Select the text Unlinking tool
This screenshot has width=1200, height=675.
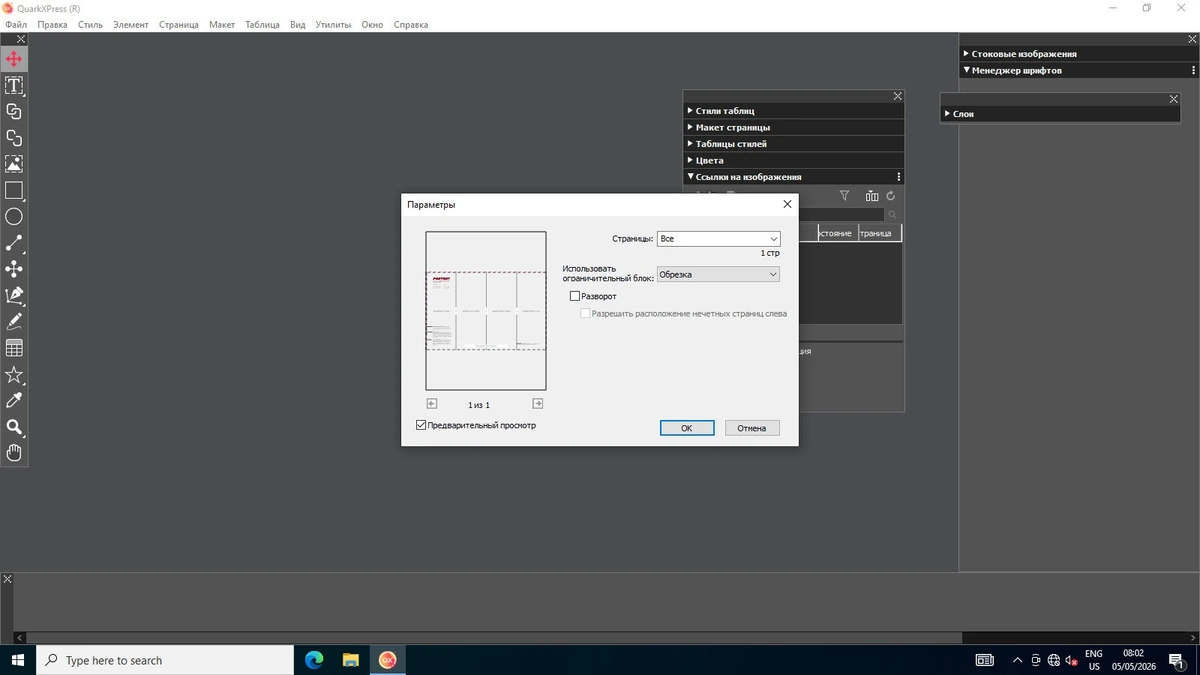(x=14, y=138)
